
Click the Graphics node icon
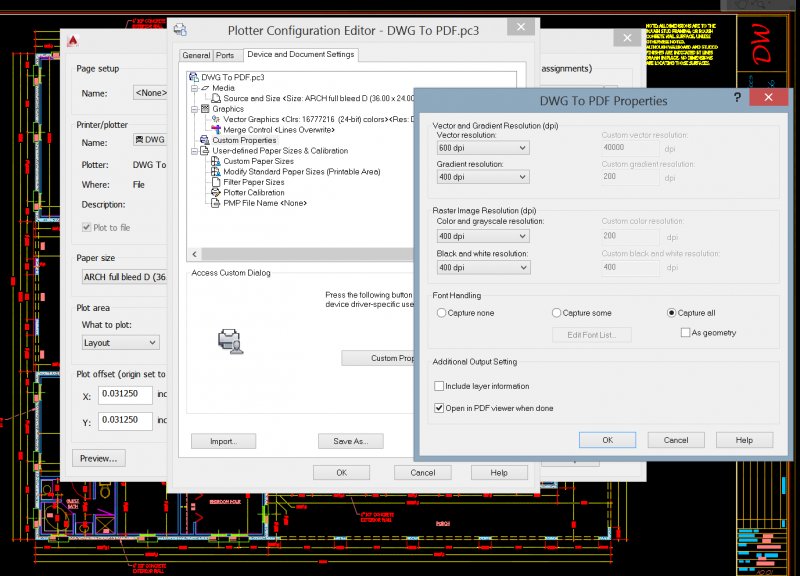pos(205,109)
